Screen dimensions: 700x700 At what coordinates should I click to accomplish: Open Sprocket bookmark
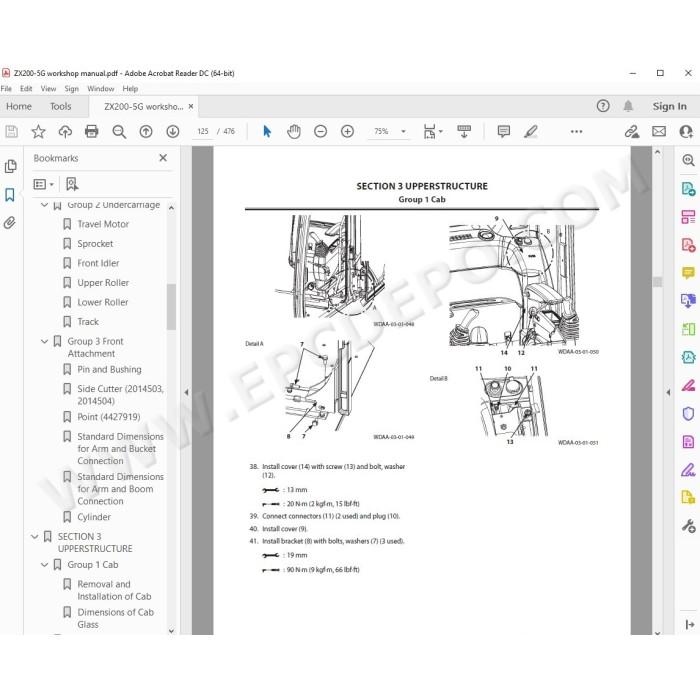pyautogui.click(x=95, y=244)
